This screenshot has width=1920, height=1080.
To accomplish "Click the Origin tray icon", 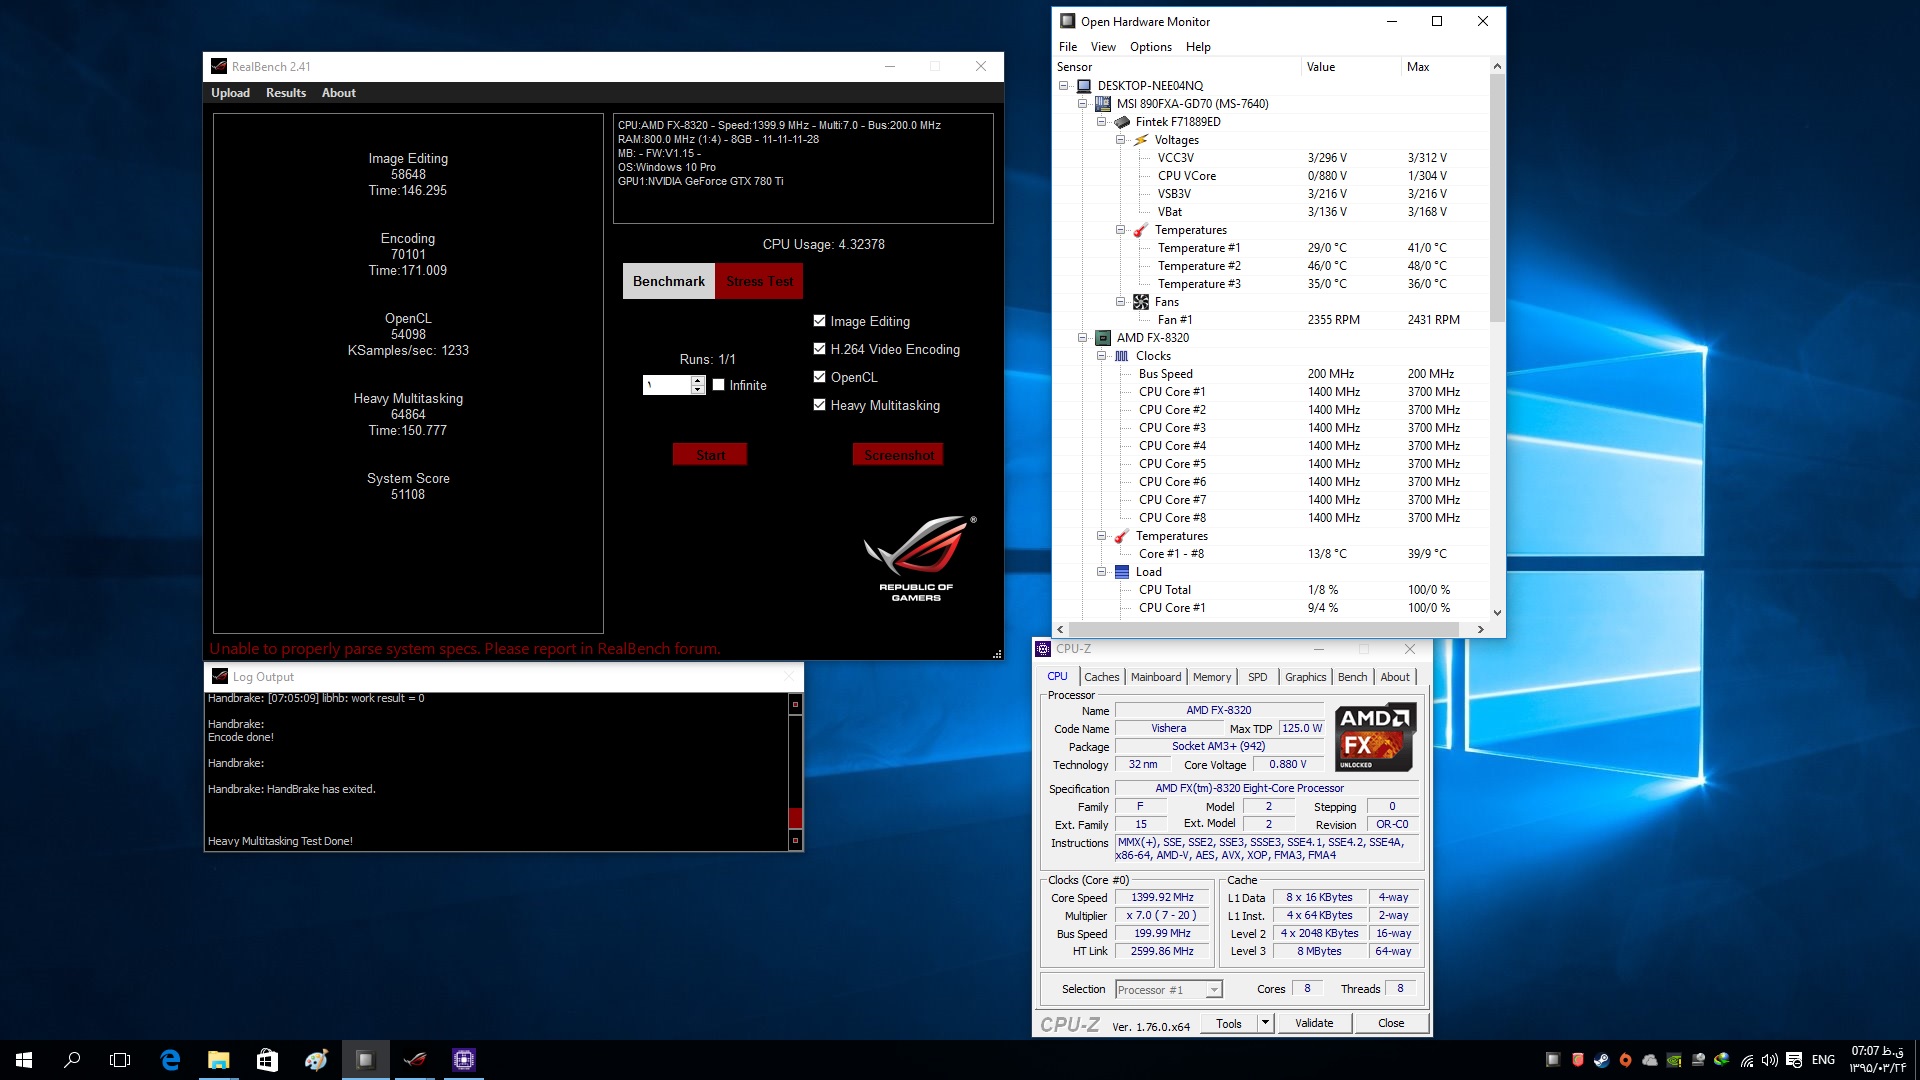I will pos(1625,1060).
